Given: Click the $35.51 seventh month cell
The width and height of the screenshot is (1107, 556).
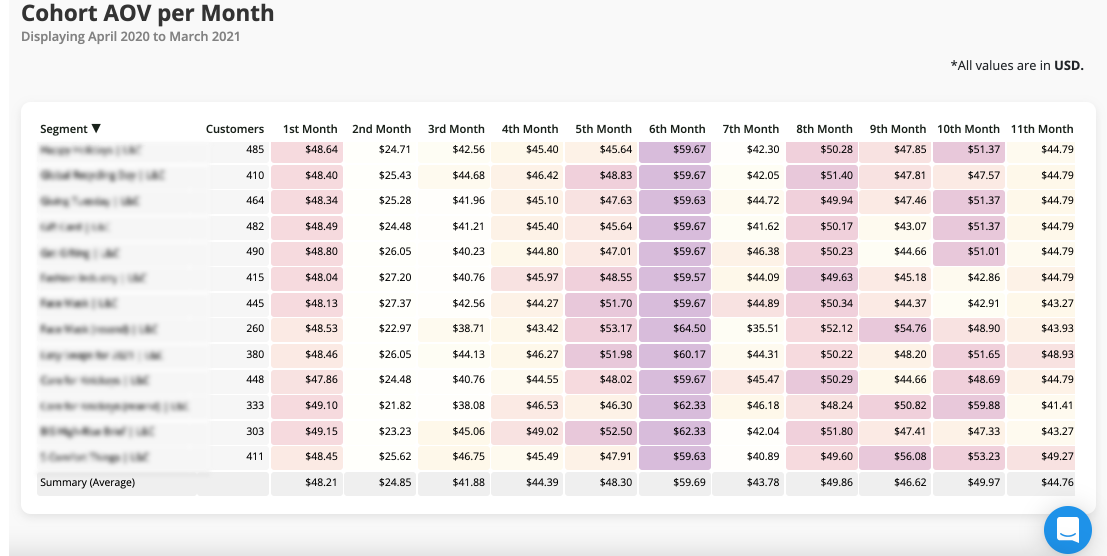Looking at the screenshot, I should point(748,329).
